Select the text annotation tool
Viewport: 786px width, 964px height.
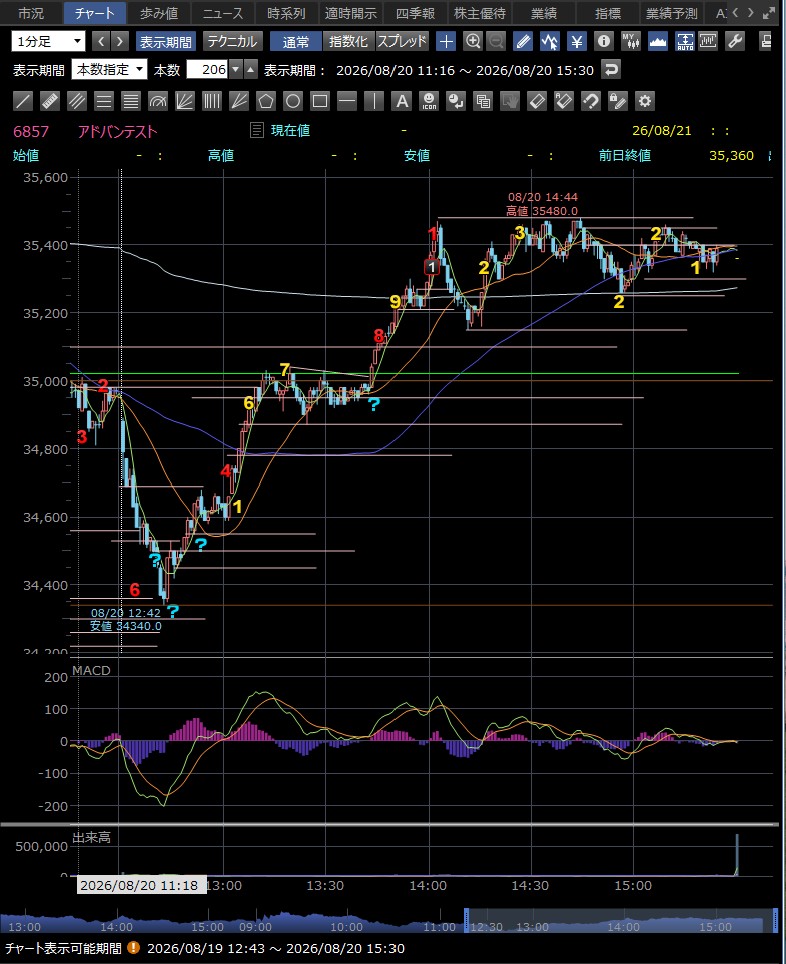click(402, 101)
